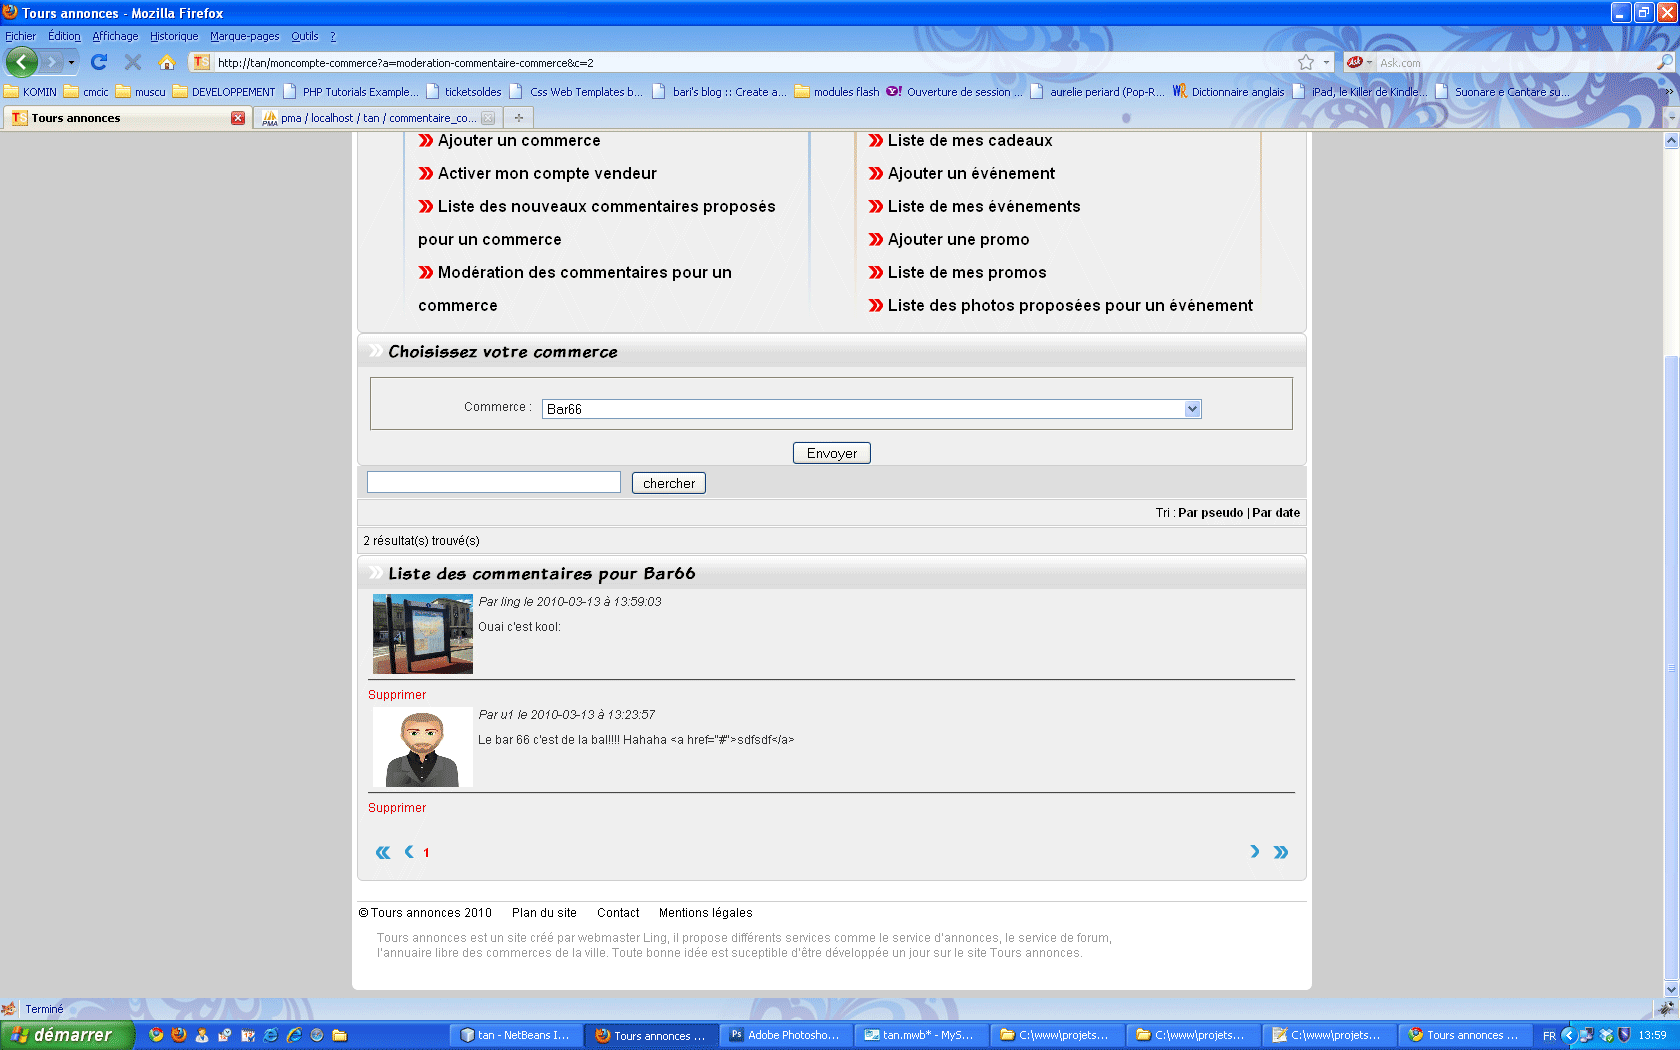
Task: Open the DEVELOPPEMENT bookmark folder
Action: pos(224,91)
